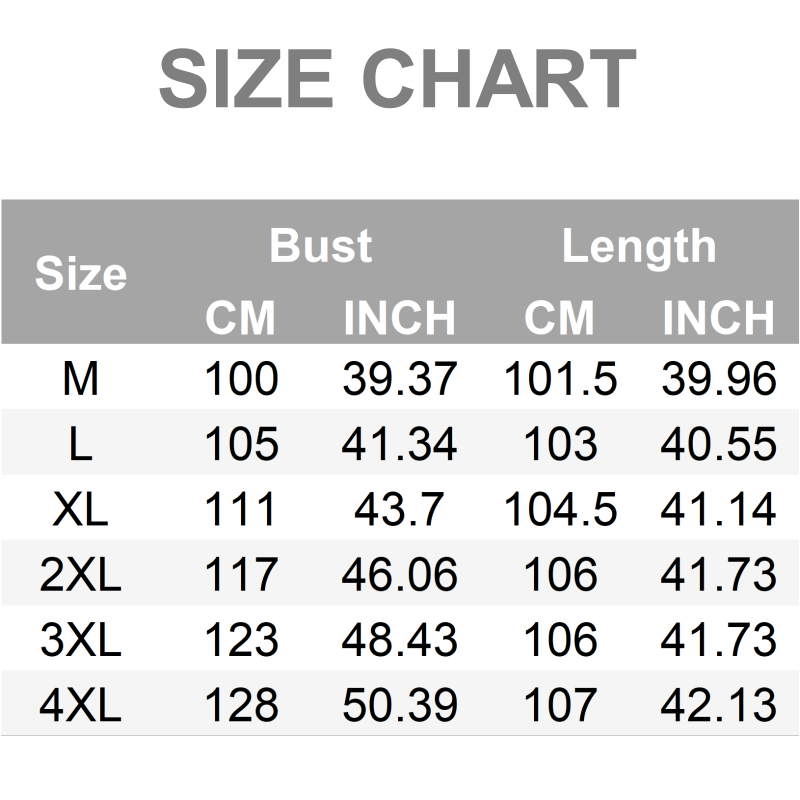Screen dimensions: 800x800
Task: Click the bust value 100 cm
Action: 241,379
